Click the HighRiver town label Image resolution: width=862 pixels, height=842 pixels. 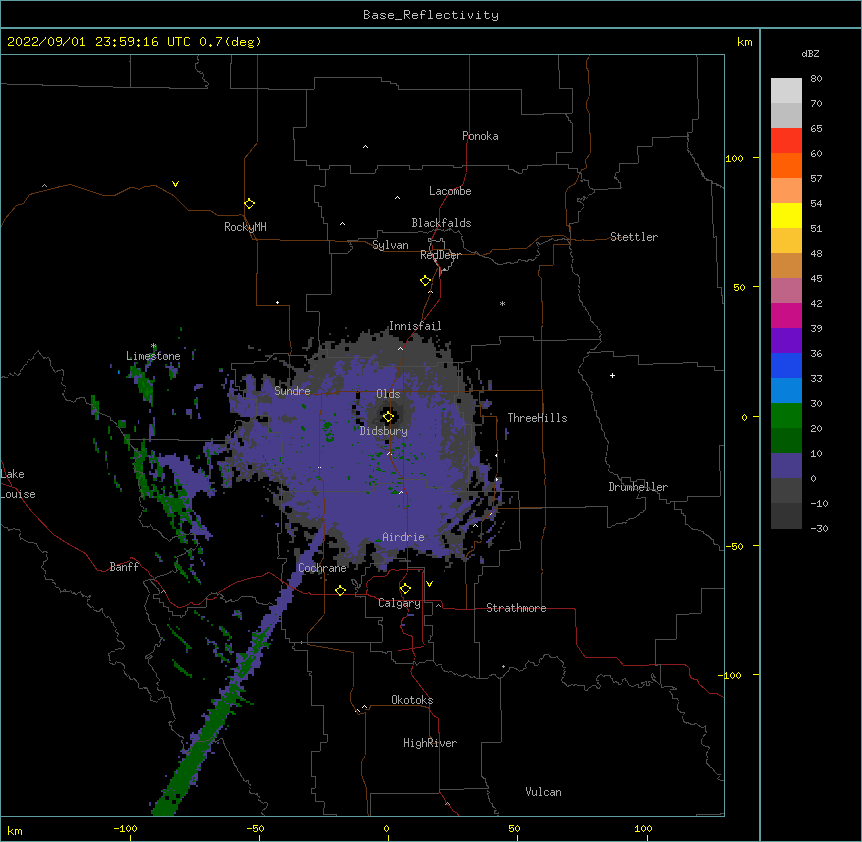(430, 743)
